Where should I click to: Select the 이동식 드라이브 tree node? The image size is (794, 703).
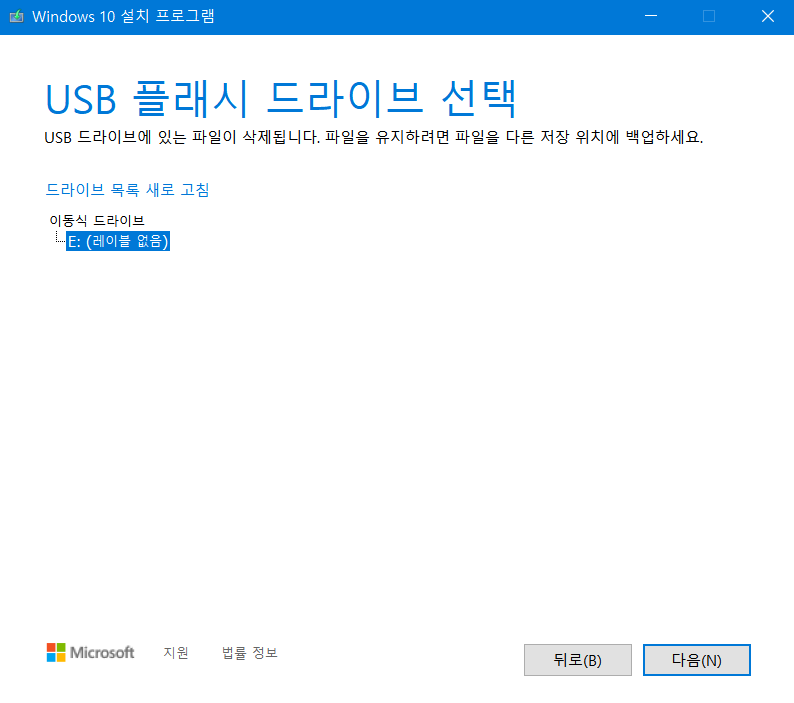97,220
